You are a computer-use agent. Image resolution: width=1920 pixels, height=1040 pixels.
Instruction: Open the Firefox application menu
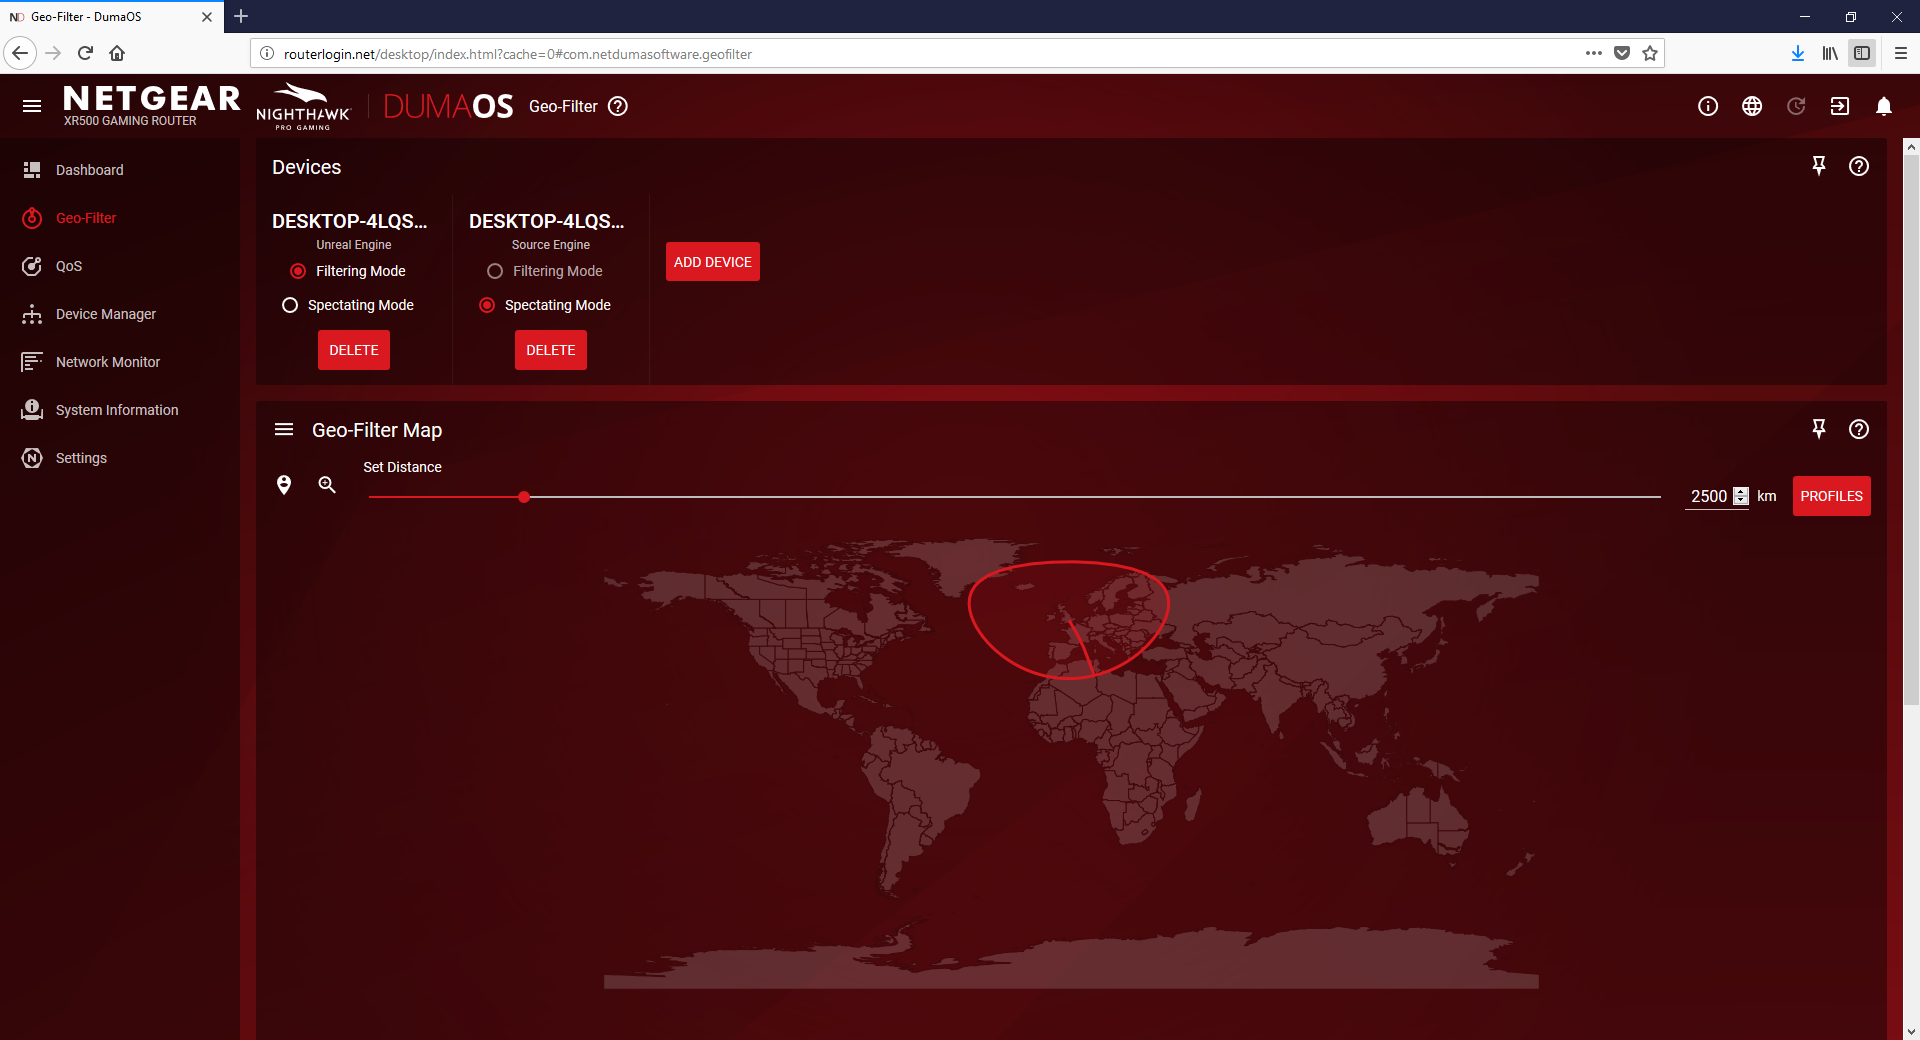pos(1901,53)
